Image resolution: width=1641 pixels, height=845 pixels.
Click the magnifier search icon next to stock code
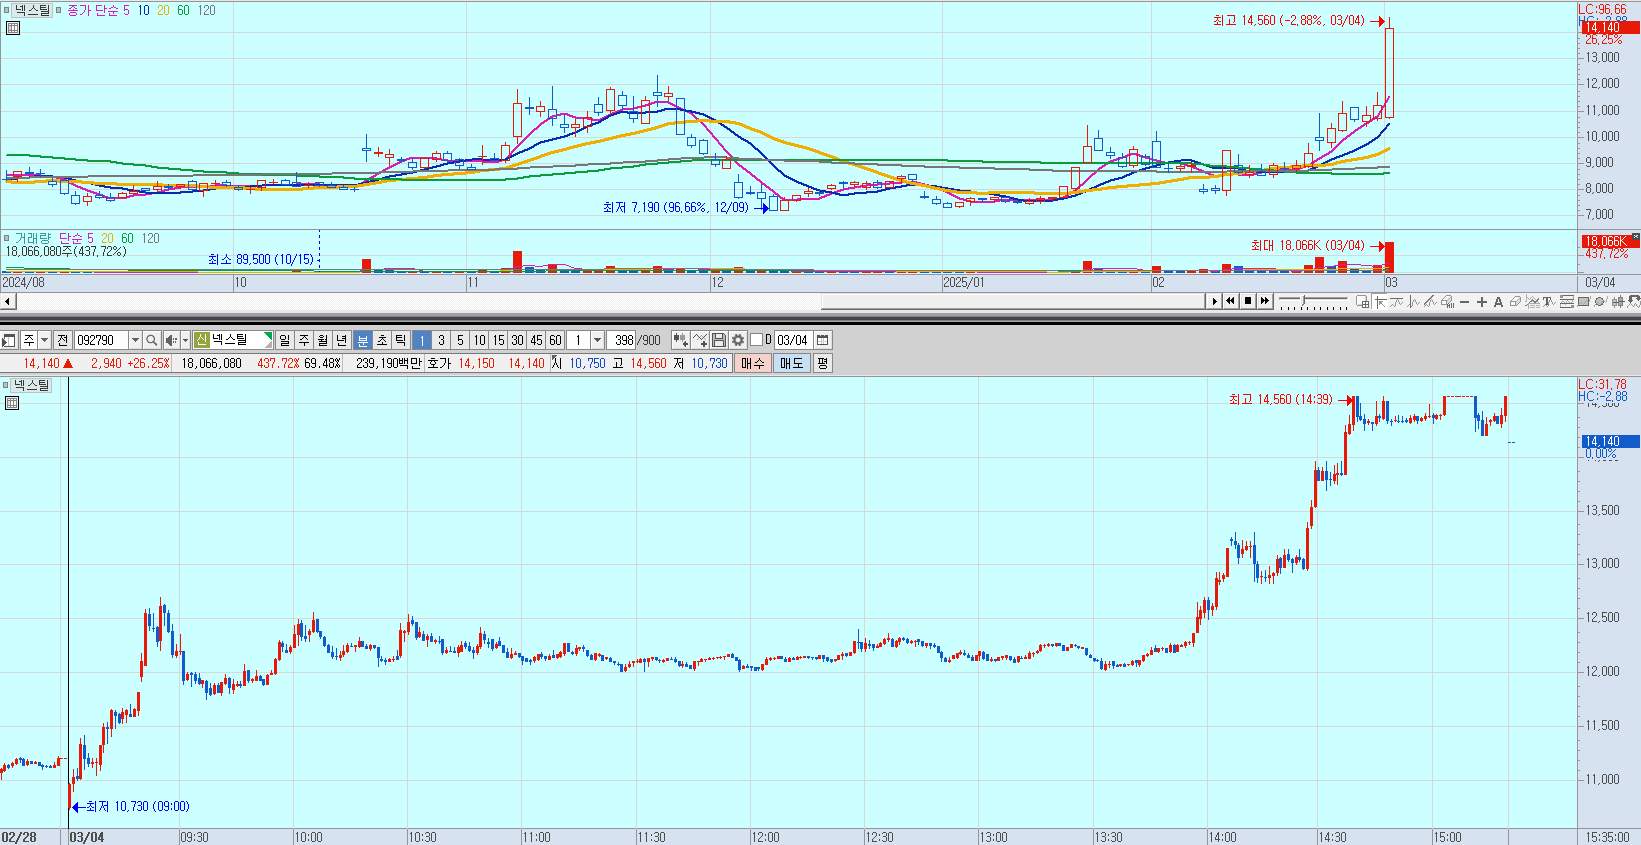[x=151, y=340]
